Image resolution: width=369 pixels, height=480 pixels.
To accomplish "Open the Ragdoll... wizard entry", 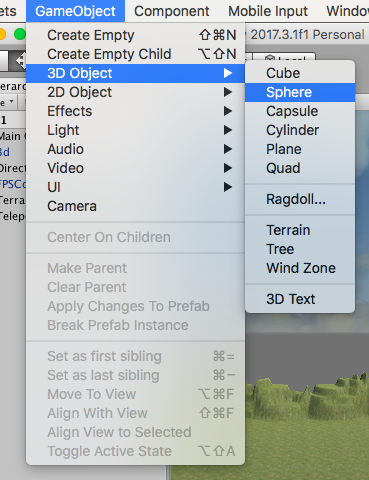I will pyautogui.click(x=300, y=199).
